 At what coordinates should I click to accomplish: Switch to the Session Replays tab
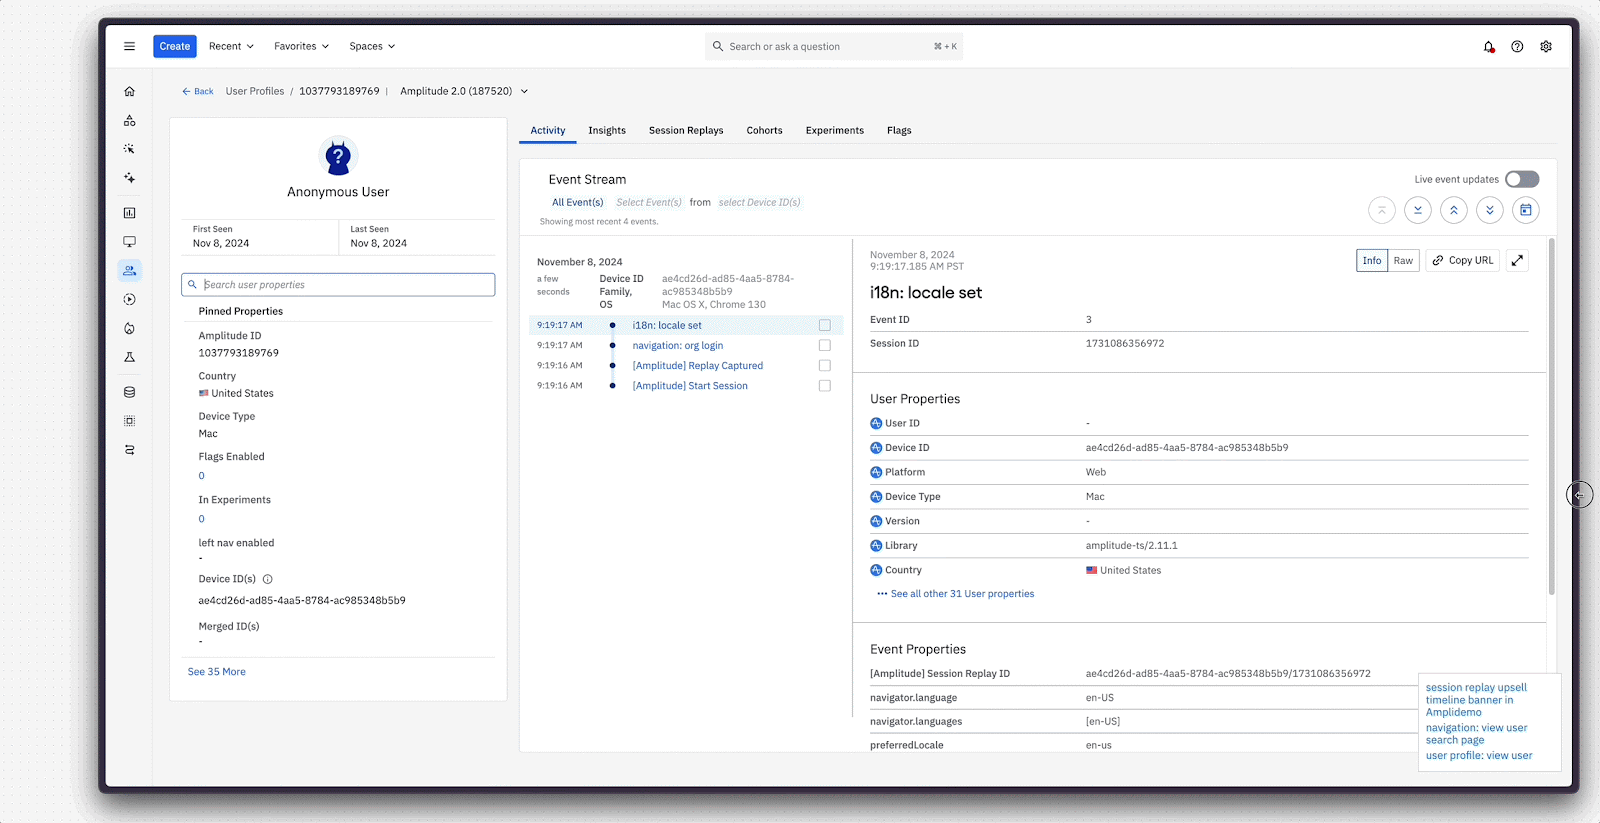click(686, 130)
